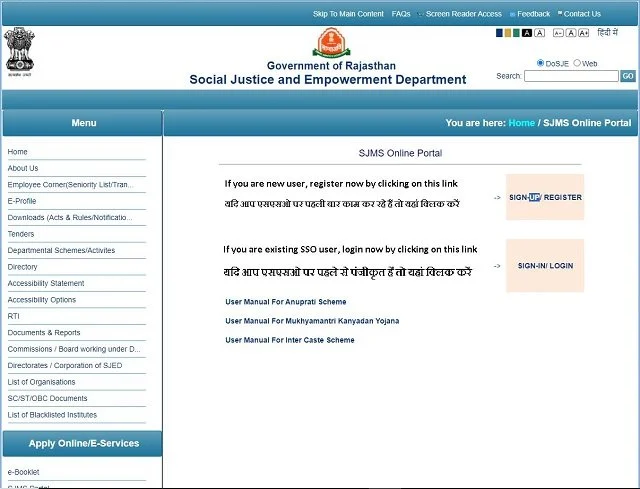Screen dimensions: 640x489
Task: Open the Feedback link in the top bar
Action: pyautogui.click(x=533, y=14)
